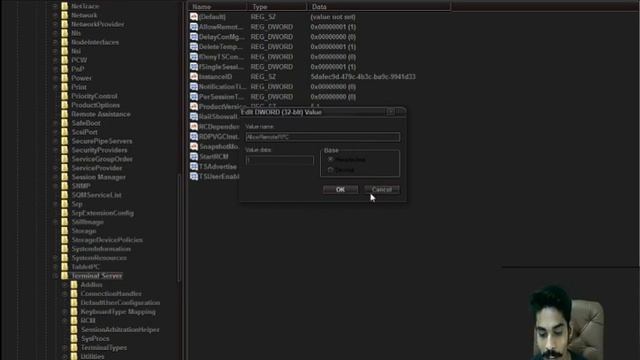Cancel the Edit DWORD dialog

pos(382,189)
